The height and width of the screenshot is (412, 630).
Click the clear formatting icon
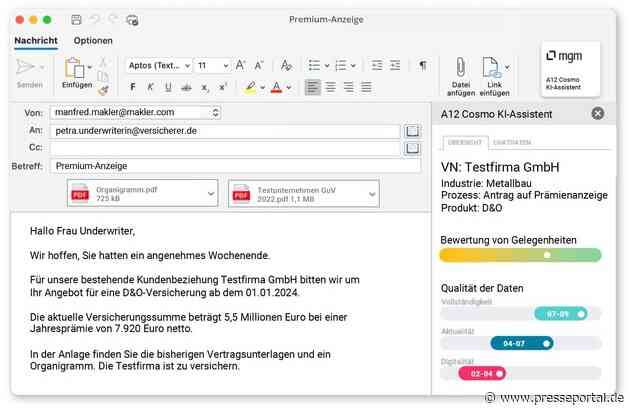286,65
